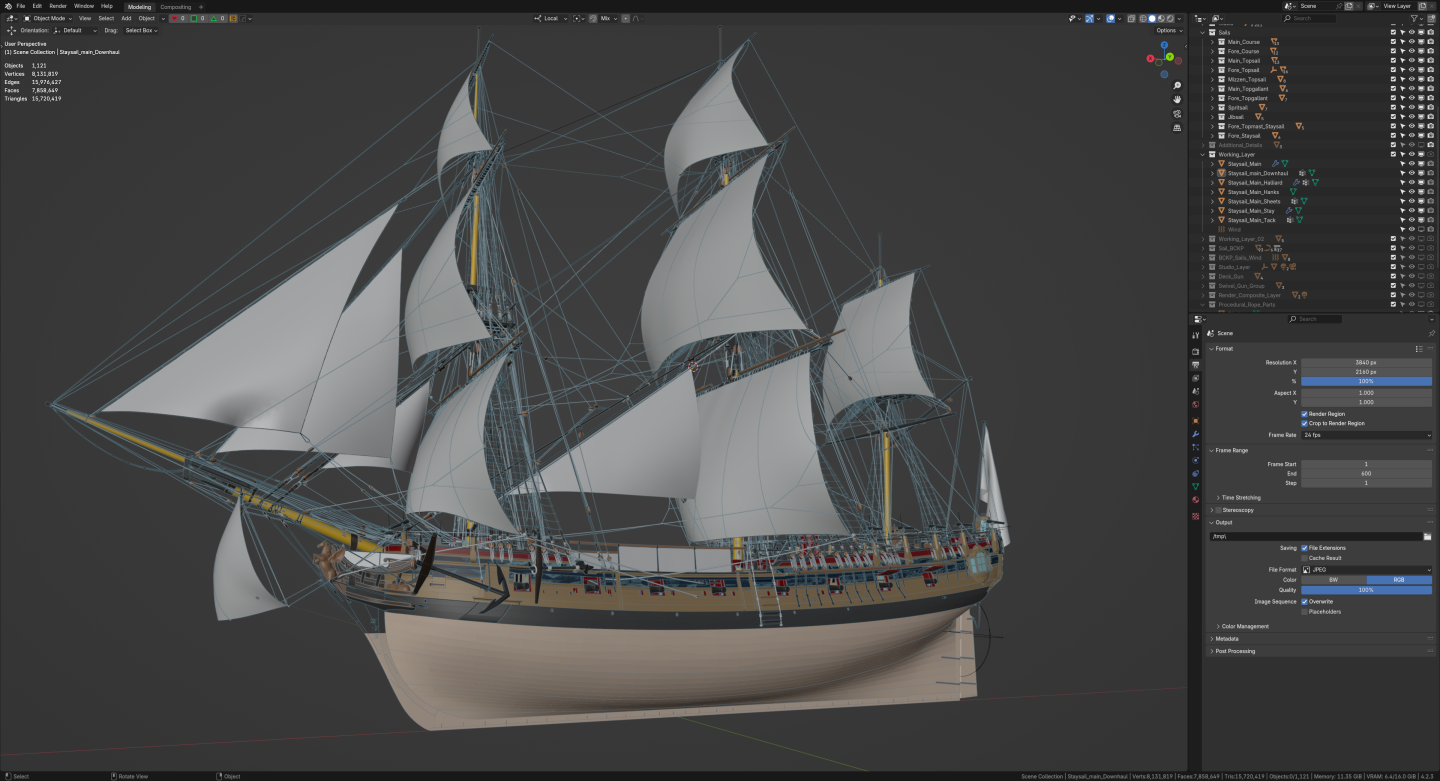Select the BW color mode button
Screen dimensions: 1440x781
[1333, 580]
